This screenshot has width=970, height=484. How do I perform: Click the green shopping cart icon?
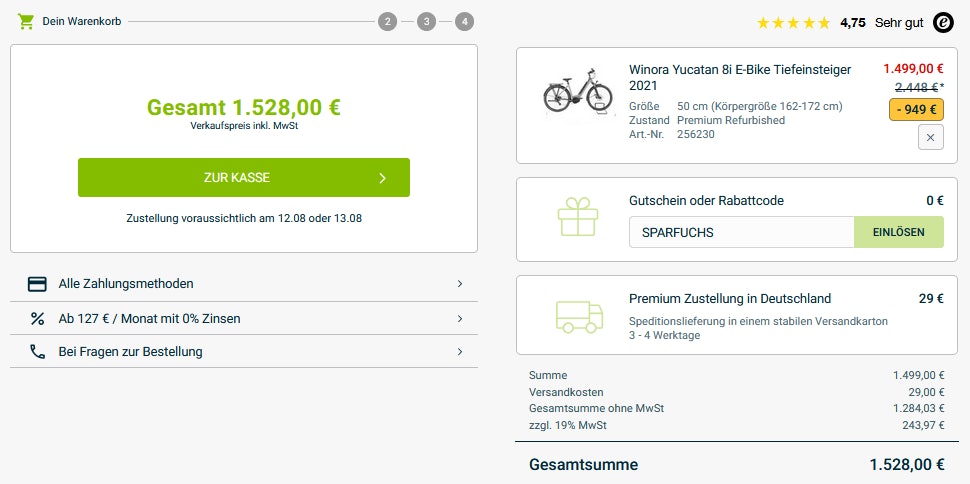pyautogui.click(x=26, y=21)
